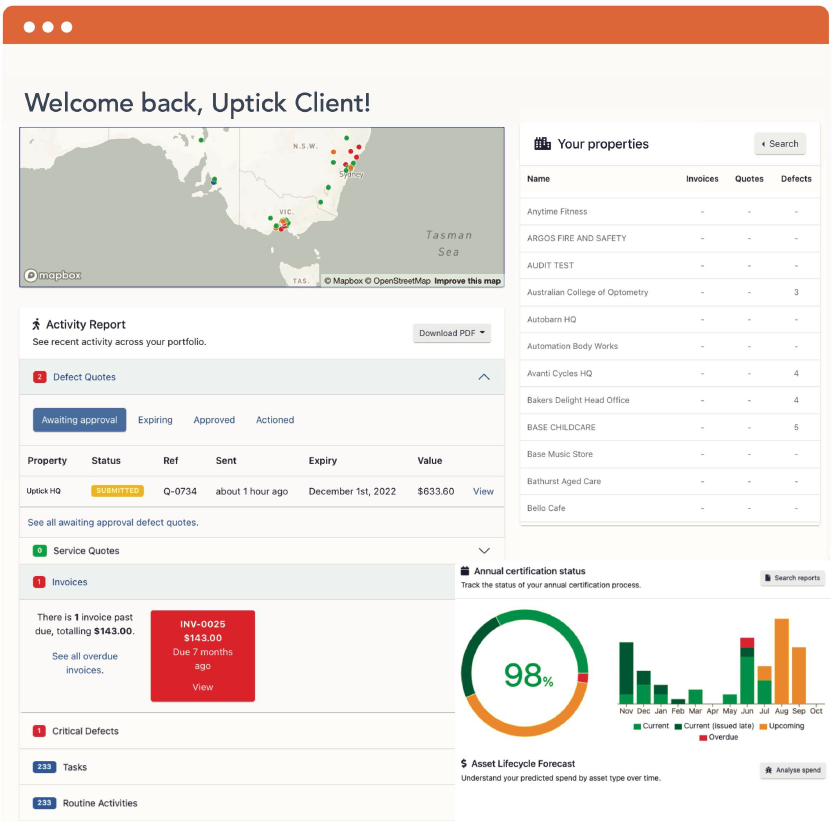Click the red 1 badge on Critical Defects

(39, 731)
